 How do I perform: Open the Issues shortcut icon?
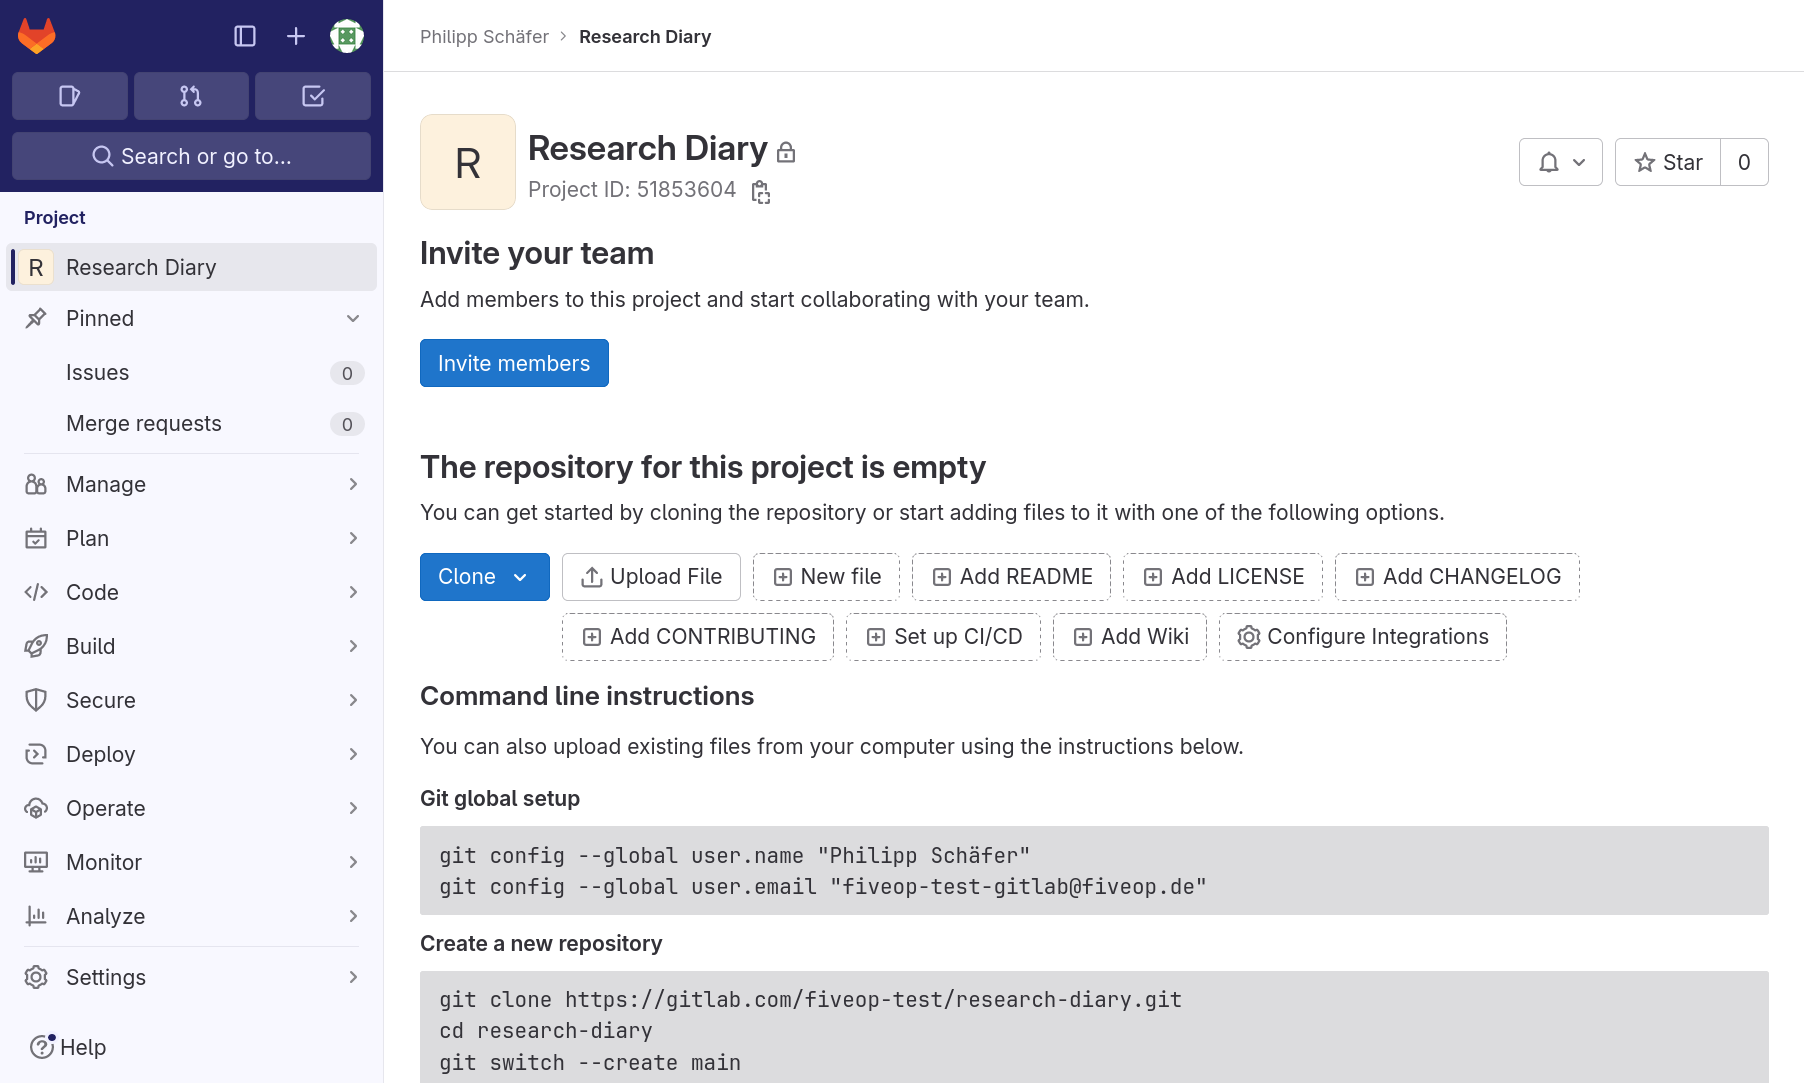click(69, 96)
